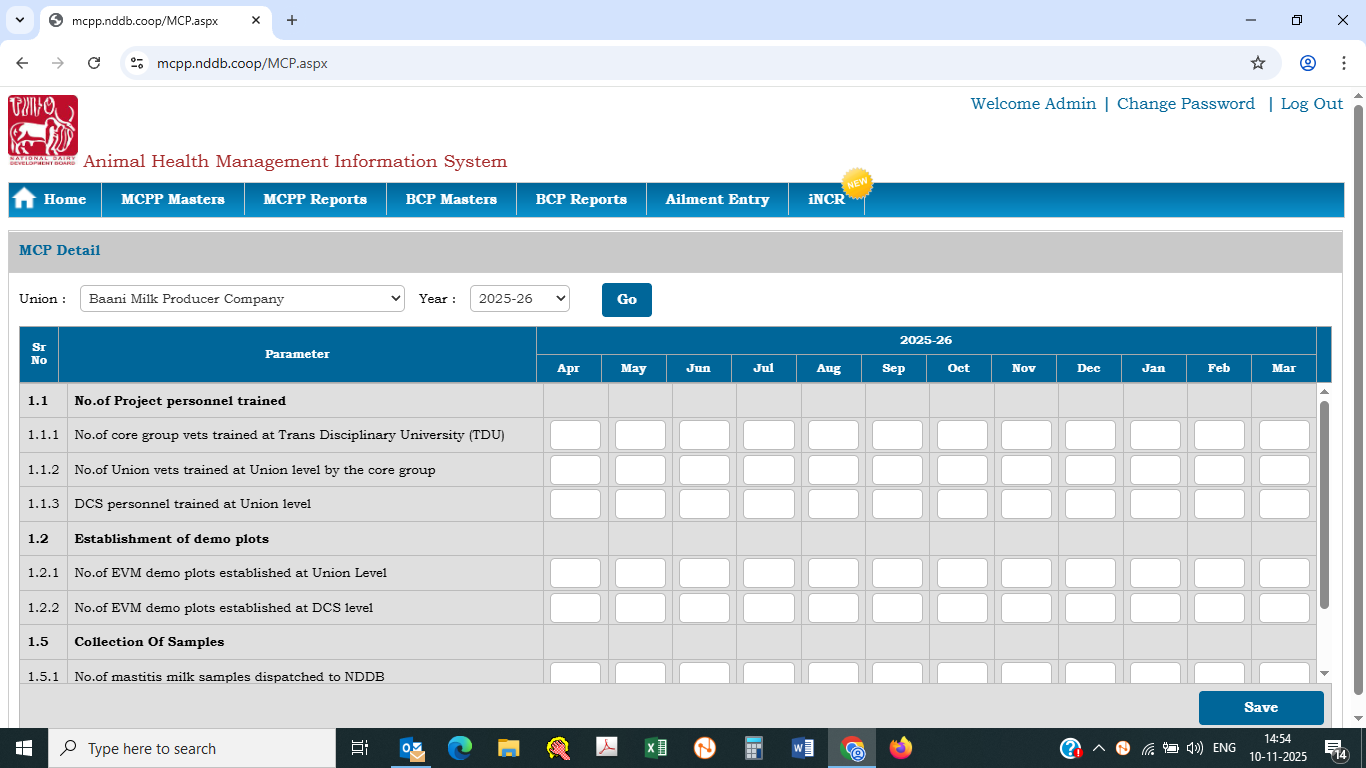Click the NDDB logo in the header

click(x=43, y=130)
